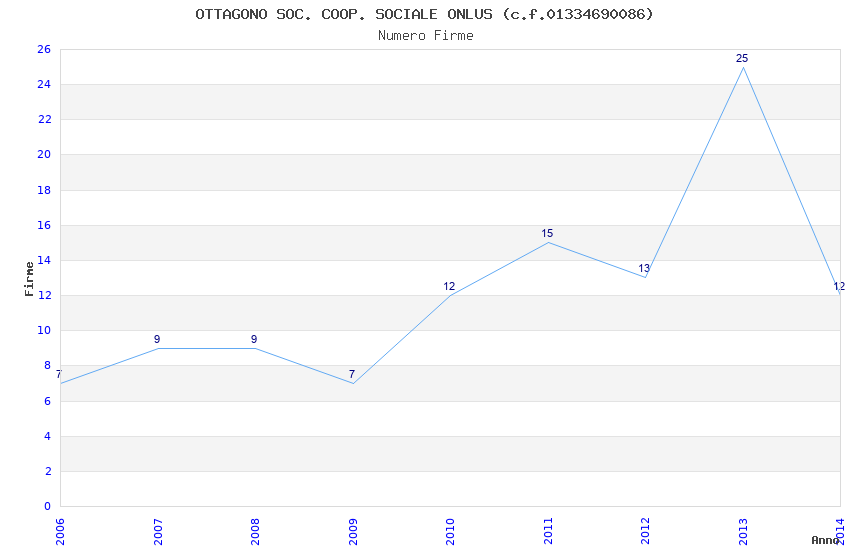This screenshot has height=550, width=850.
Task: Click the subtitle Numero Firme
Action: 426,36
